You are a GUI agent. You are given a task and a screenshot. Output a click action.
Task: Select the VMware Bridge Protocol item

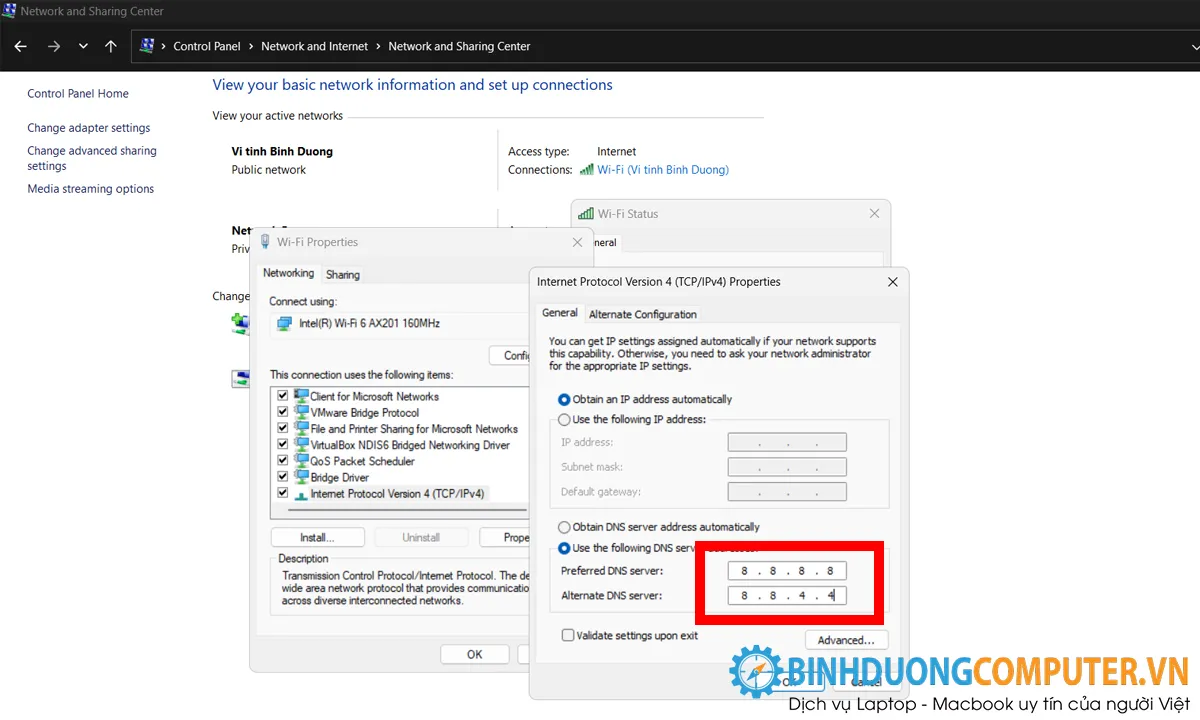pyautogui.click(x=364, y=412)
